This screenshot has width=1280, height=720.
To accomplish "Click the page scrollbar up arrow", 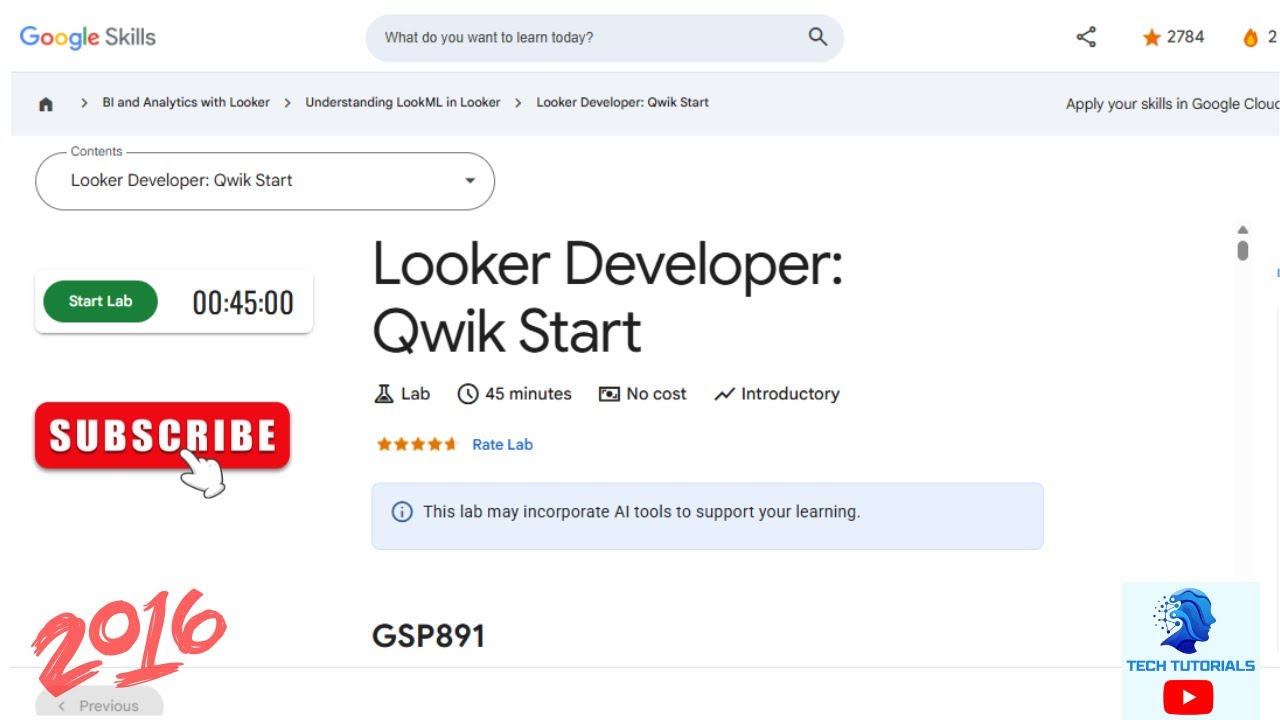I will [x=1243, y=230].
